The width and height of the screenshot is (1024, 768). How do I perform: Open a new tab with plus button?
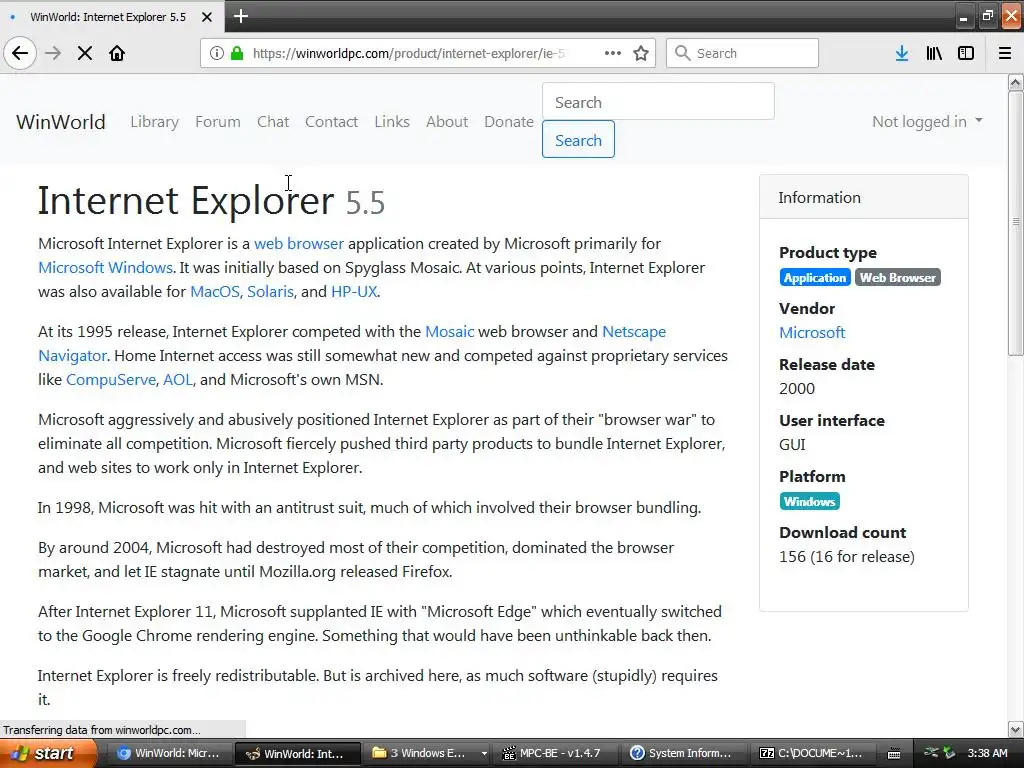tap(240, 16)
